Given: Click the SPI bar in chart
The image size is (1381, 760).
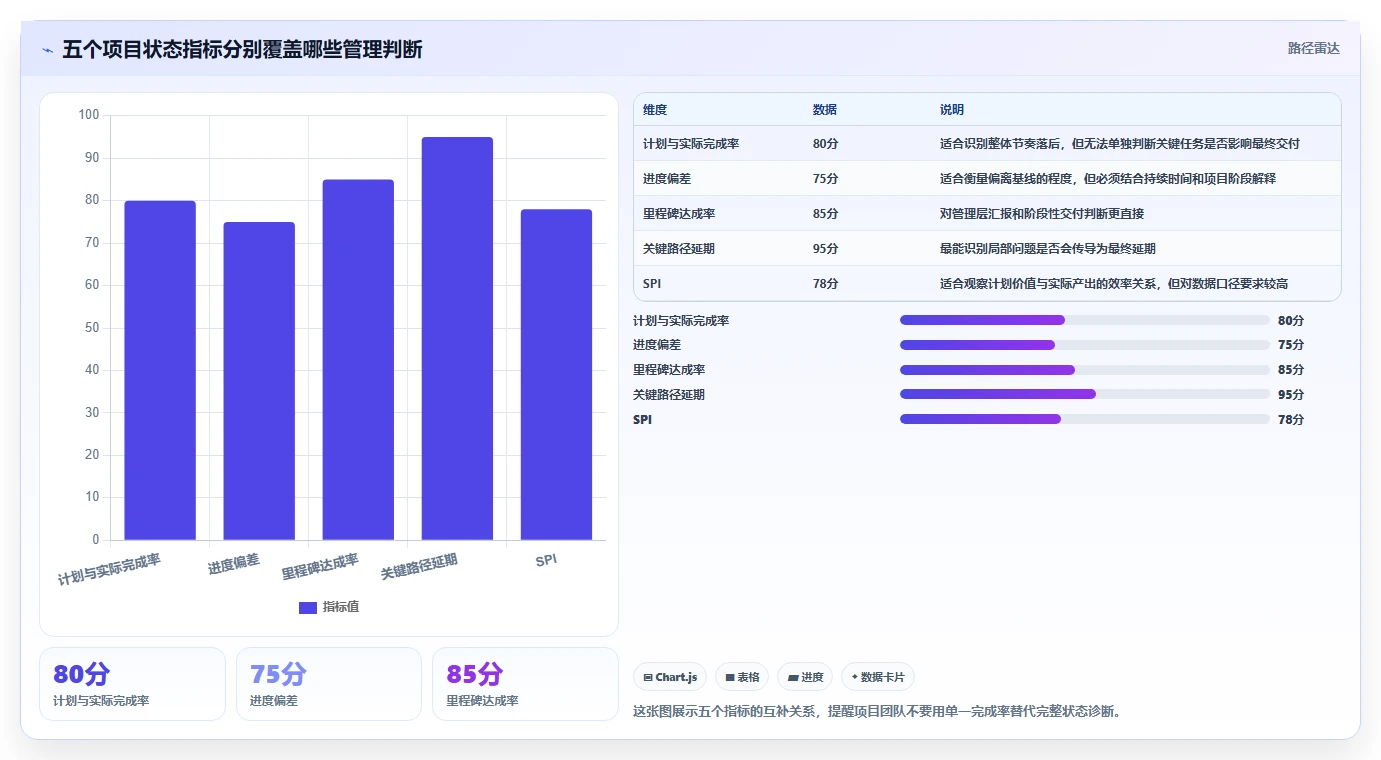Looking at the screenshot, I should 556,375.
